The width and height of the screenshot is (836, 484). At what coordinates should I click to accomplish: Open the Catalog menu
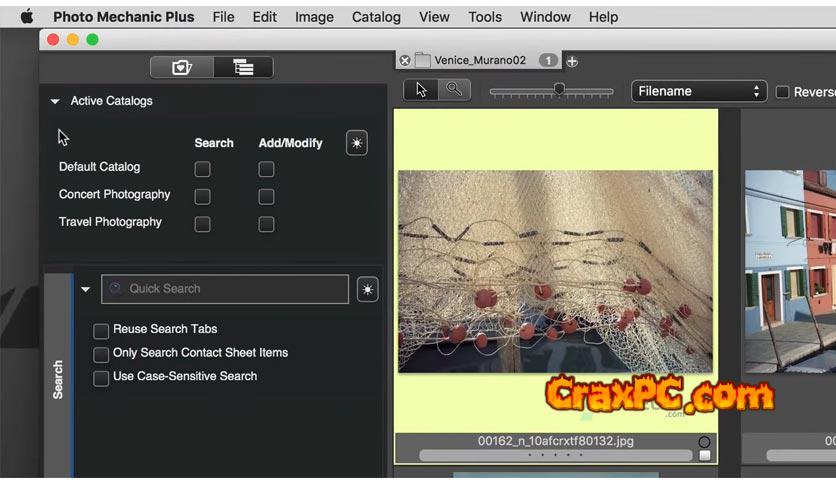(x=376, y=17)
